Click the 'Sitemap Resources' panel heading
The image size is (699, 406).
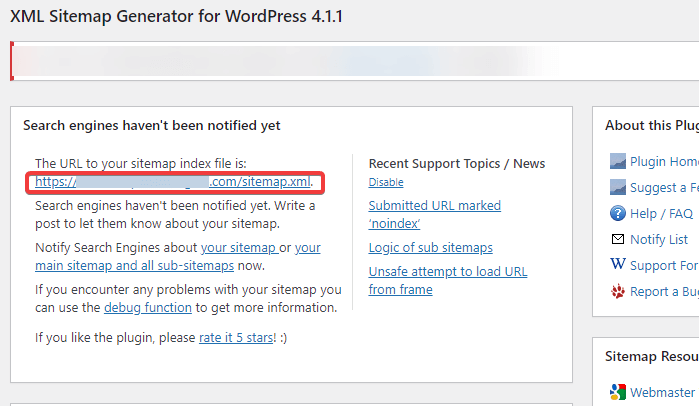coord(652,357)
